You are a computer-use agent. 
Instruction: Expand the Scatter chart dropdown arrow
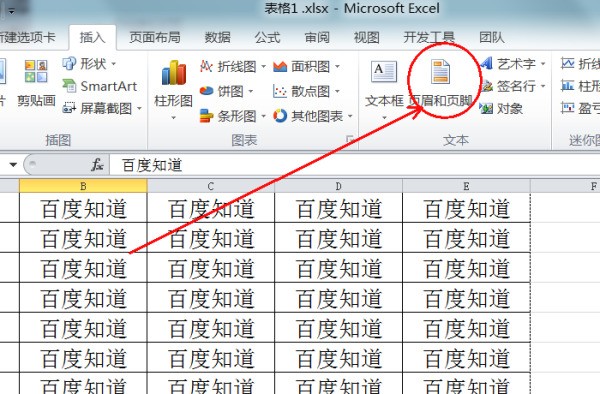point(338,91)
